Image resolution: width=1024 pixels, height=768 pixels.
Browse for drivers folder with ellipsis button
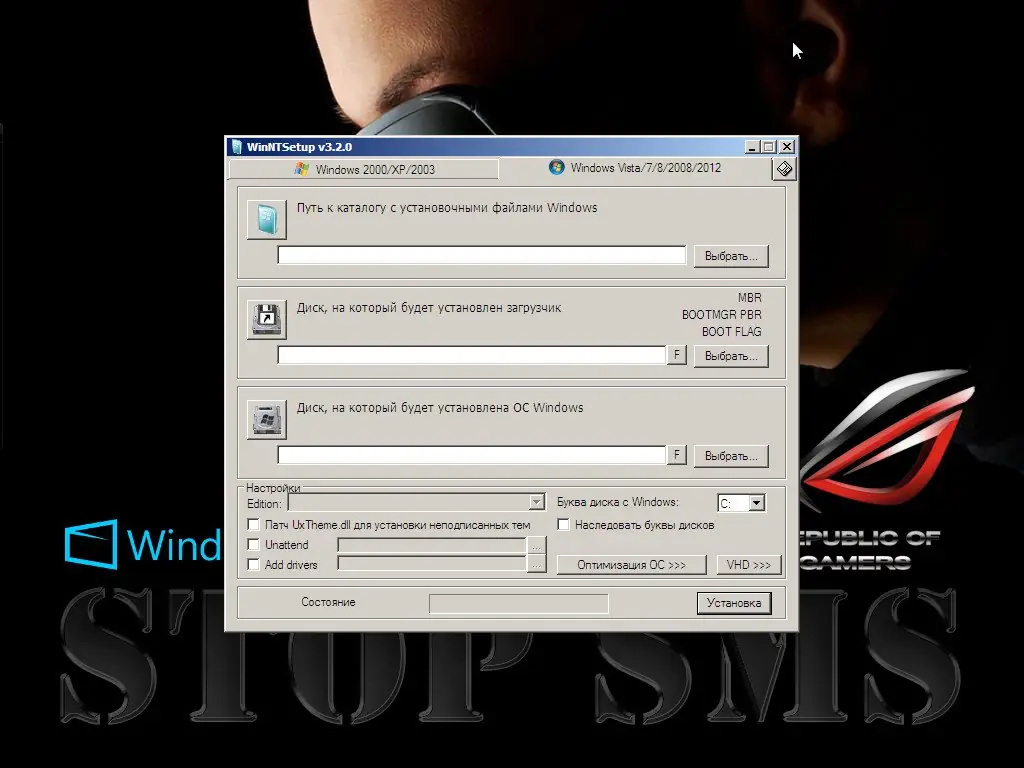click(536, 565)
